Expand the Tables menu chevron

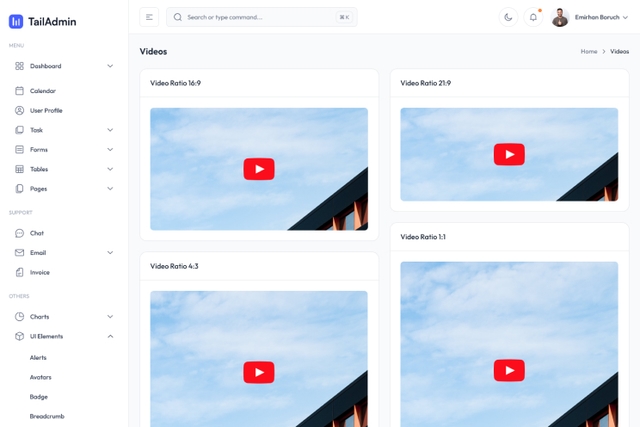pos(110,169)
